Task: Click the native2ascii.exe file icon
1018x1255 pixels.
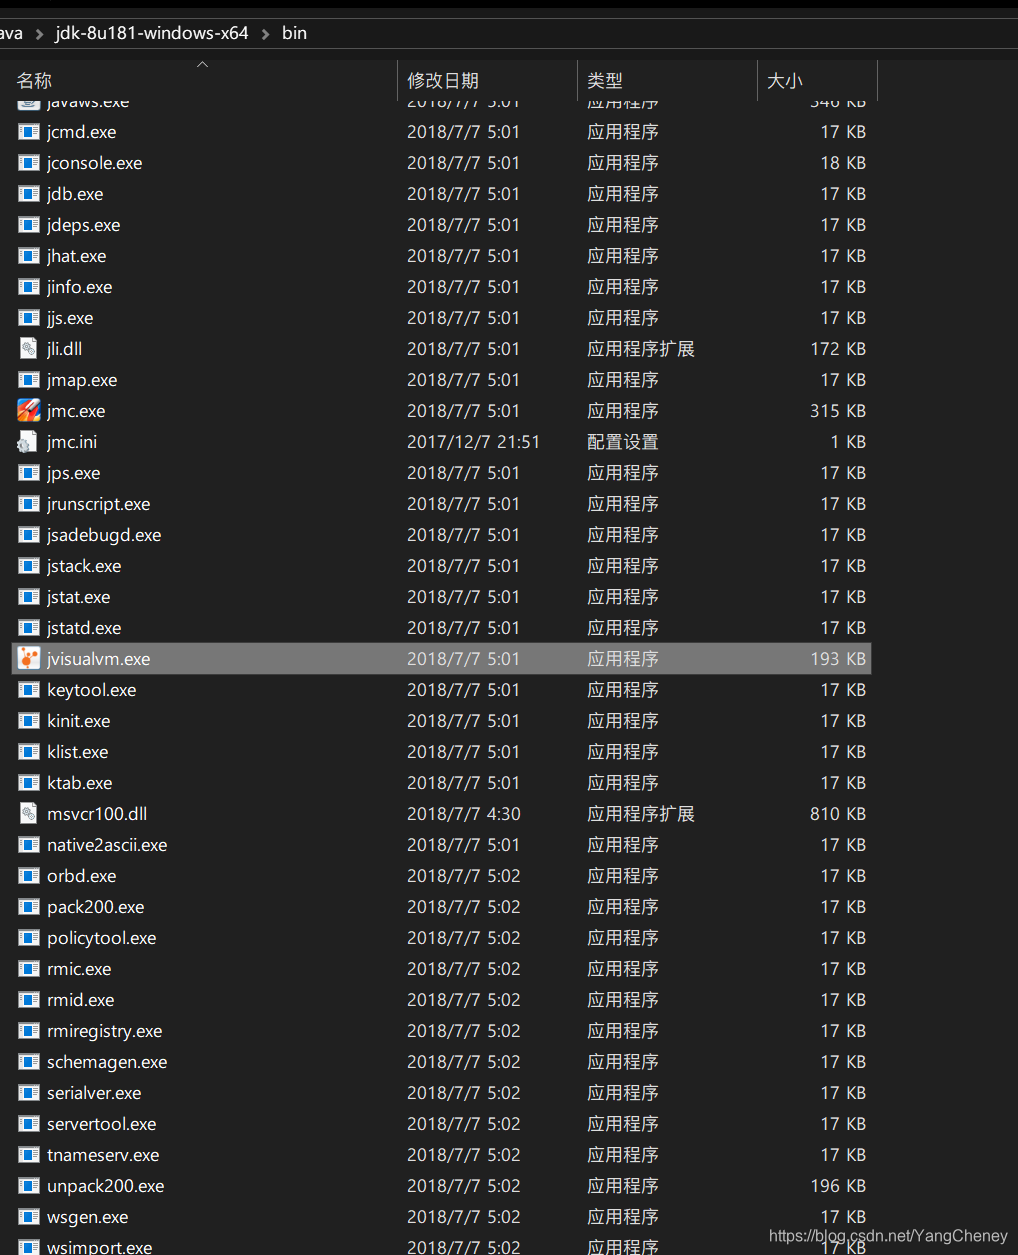Action: (x=29, y=844)
